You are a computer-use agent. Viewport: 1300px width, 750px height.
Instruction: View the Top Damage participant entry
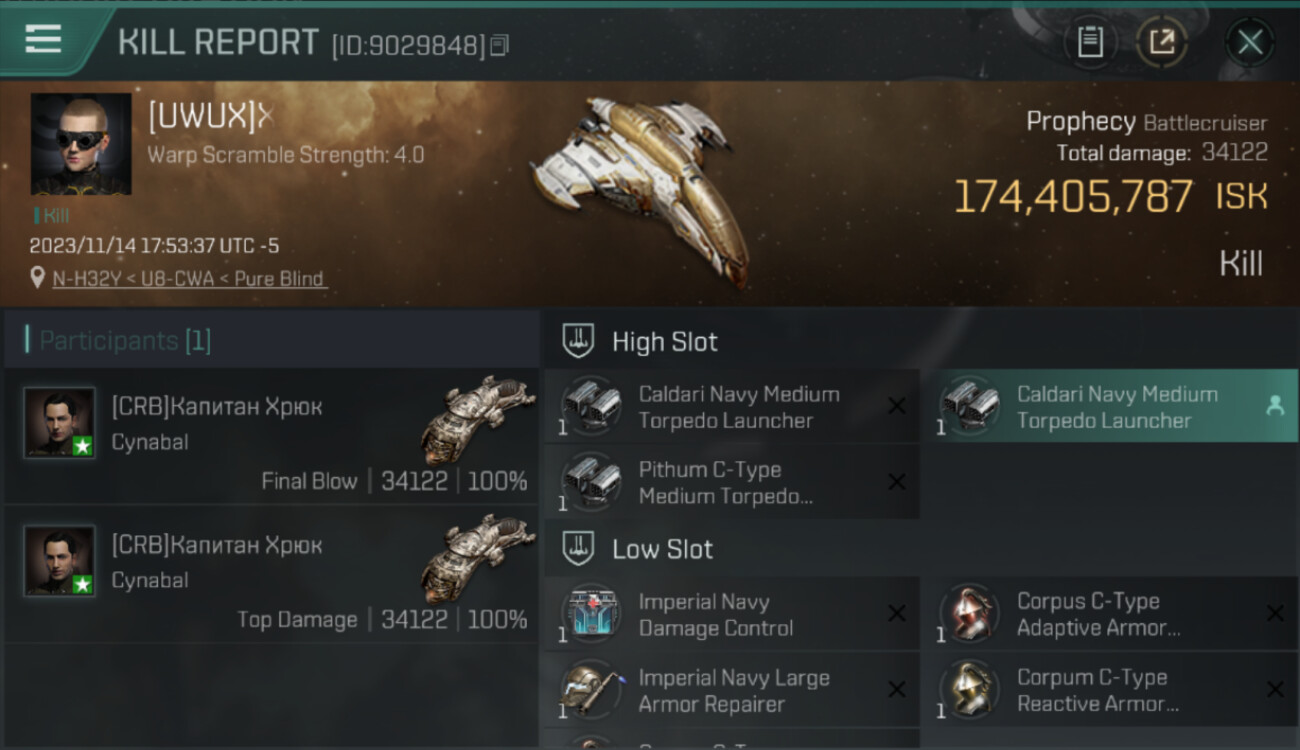272,575
